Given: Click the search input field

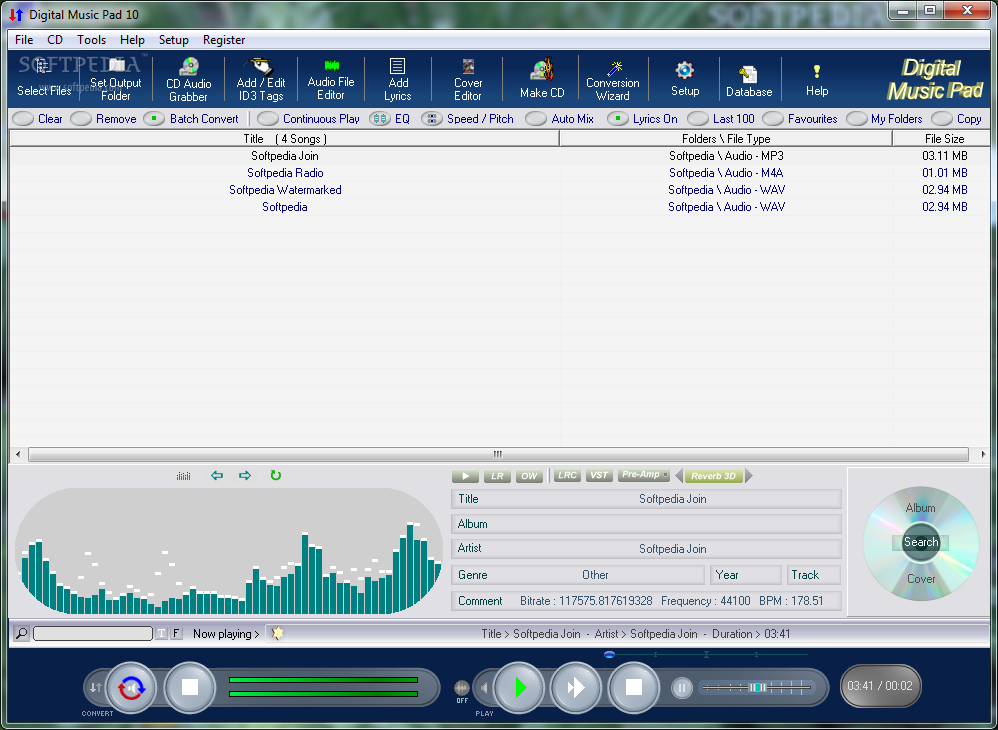Looking at the screenshot, I should (x=93, y=633).
